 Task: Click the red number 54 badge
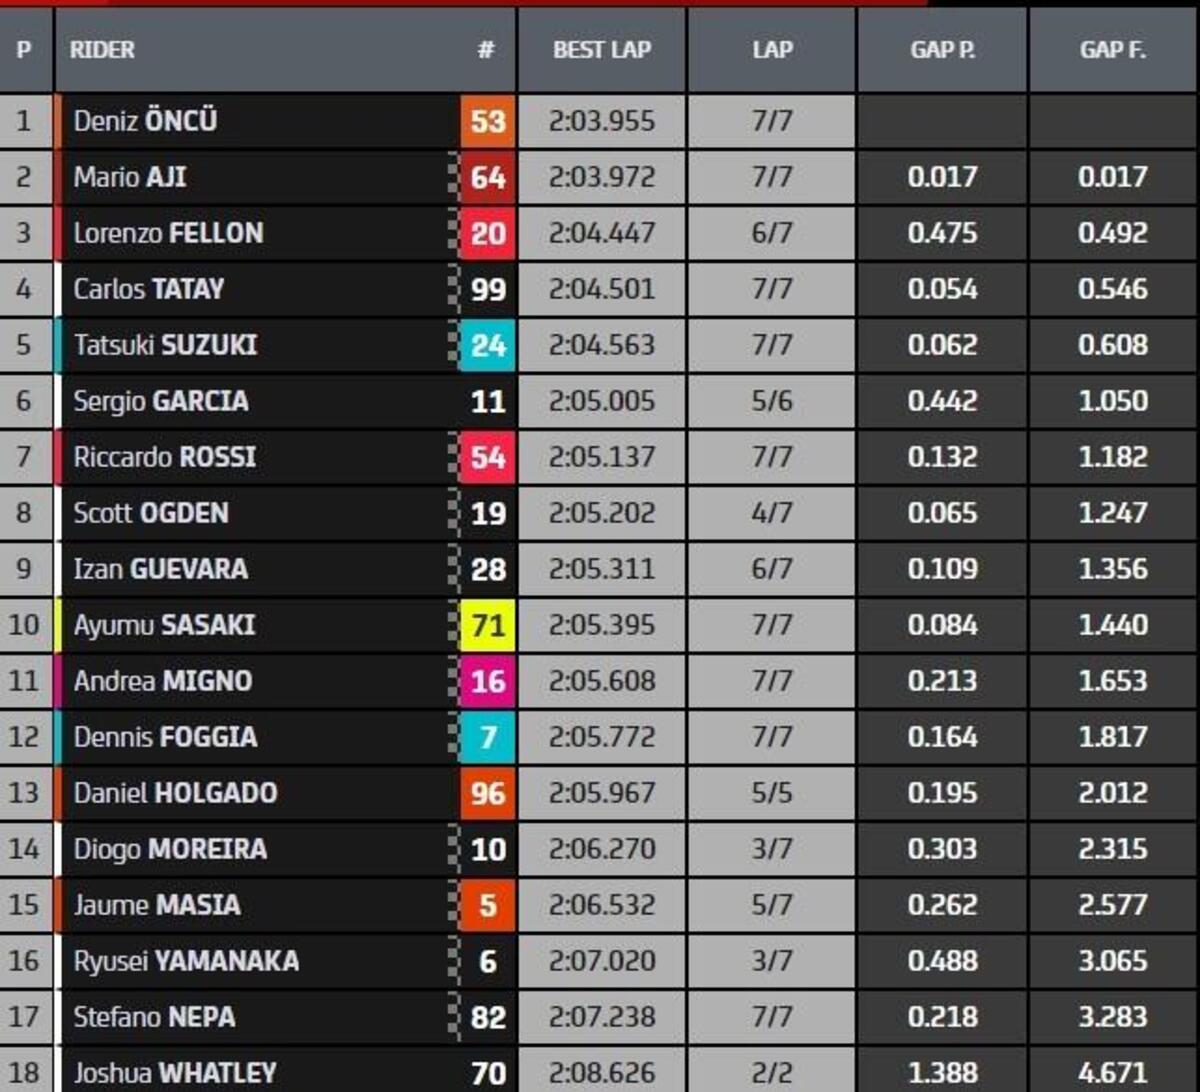click(487, 458)
